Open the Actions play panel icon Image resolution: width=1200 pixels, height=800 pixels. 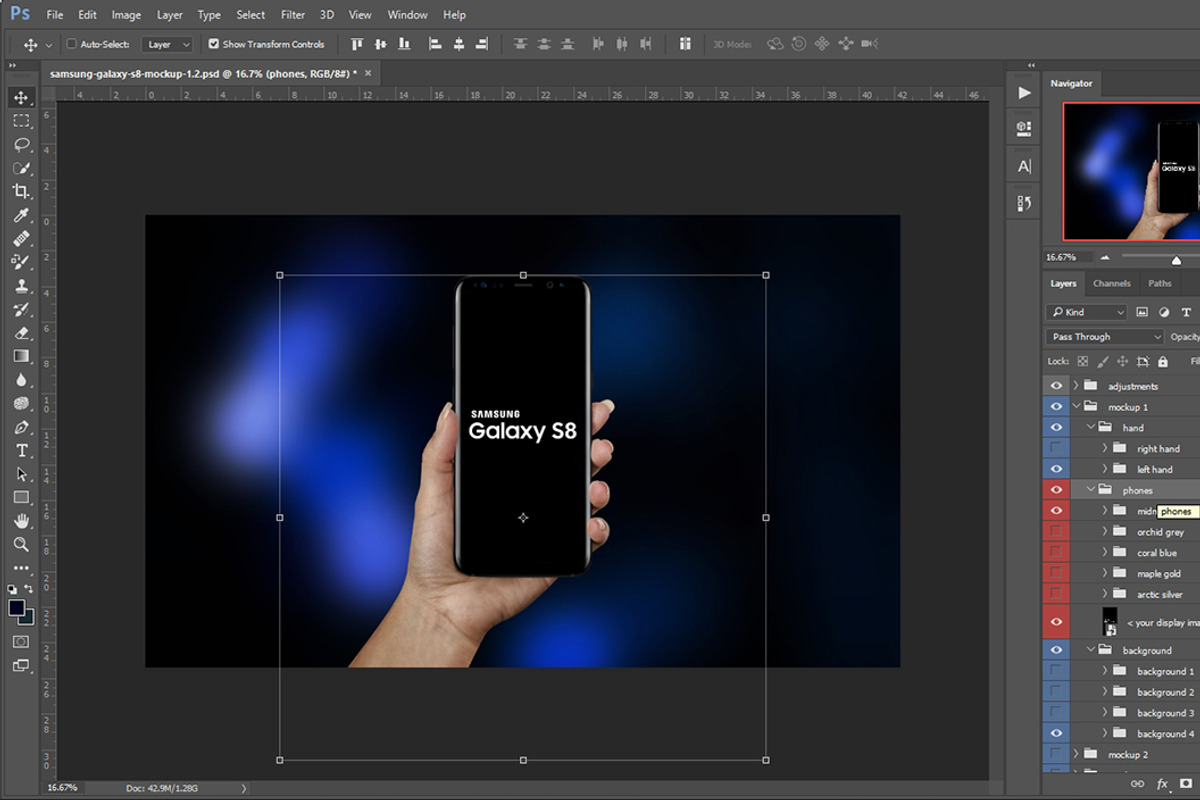pyautogui.click(x=1024, y=92)
